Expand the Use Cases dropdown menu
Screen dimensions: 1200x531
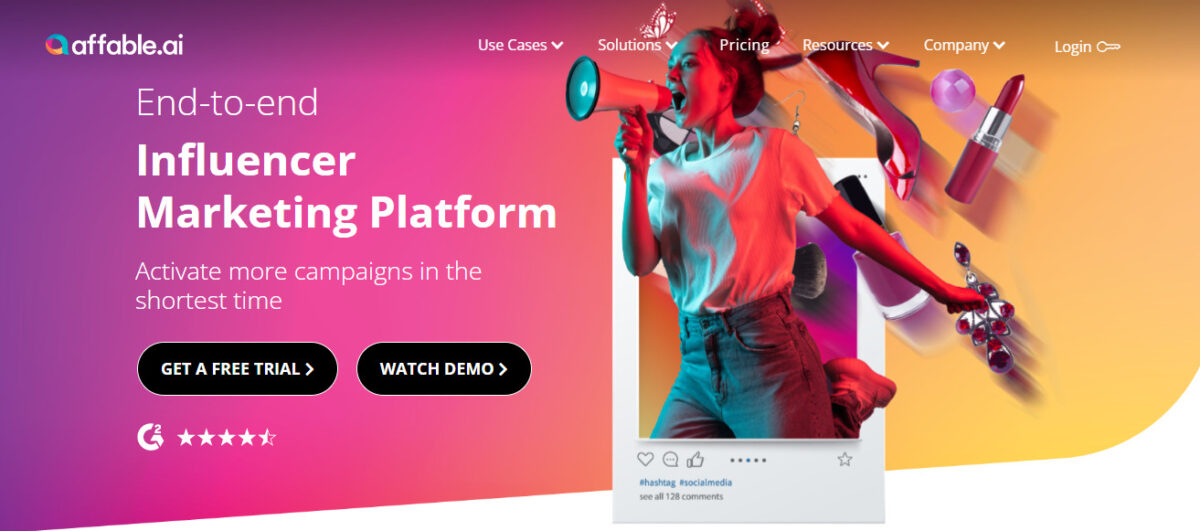click(520, 45)
